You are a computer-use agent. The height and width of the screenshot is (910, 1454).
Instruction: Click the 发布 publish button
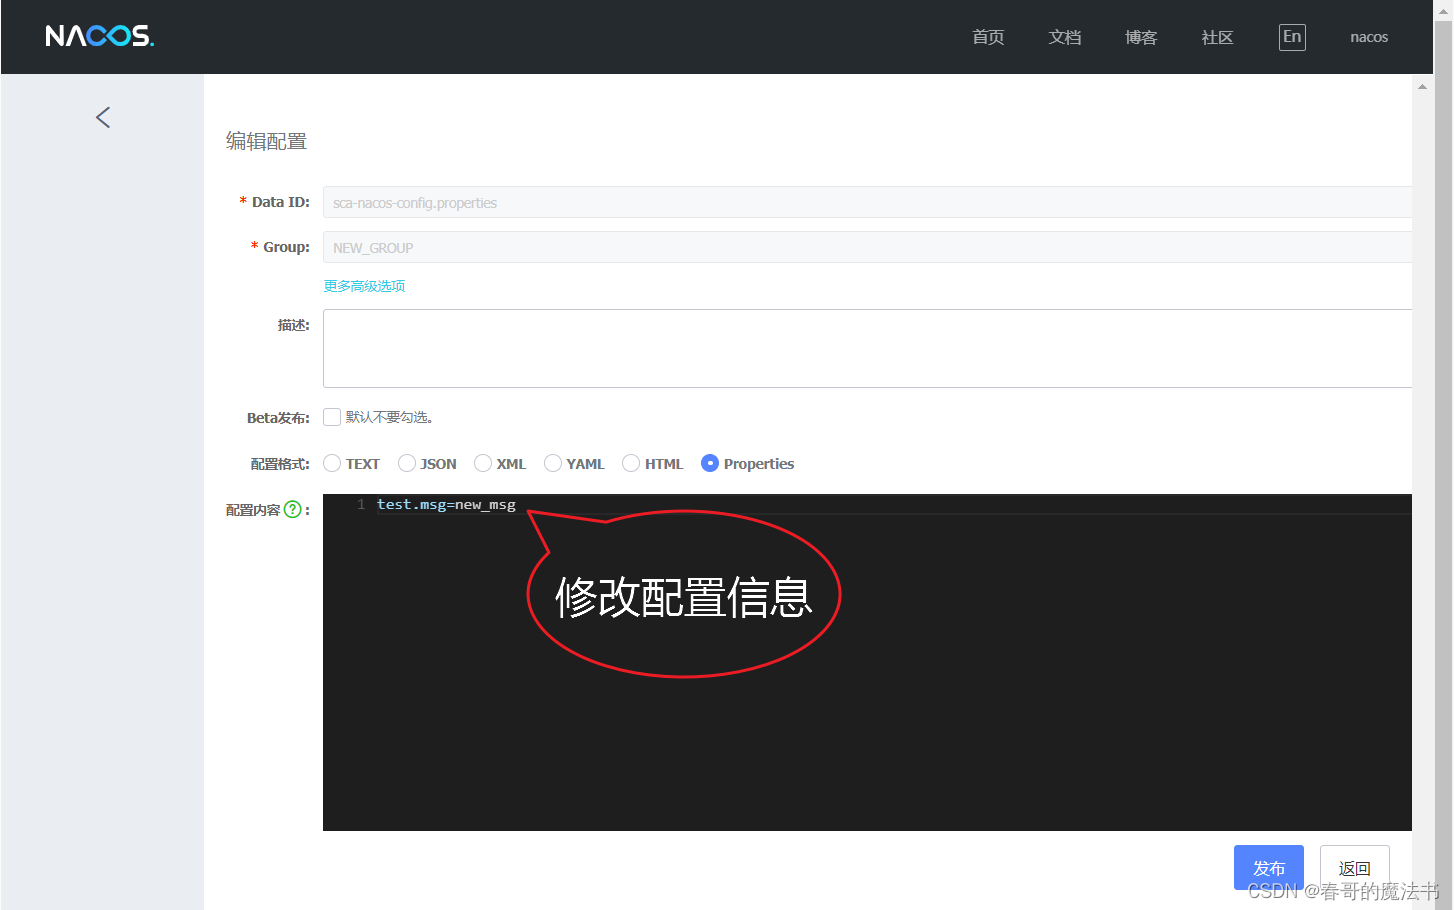[x=1268, y=867]
